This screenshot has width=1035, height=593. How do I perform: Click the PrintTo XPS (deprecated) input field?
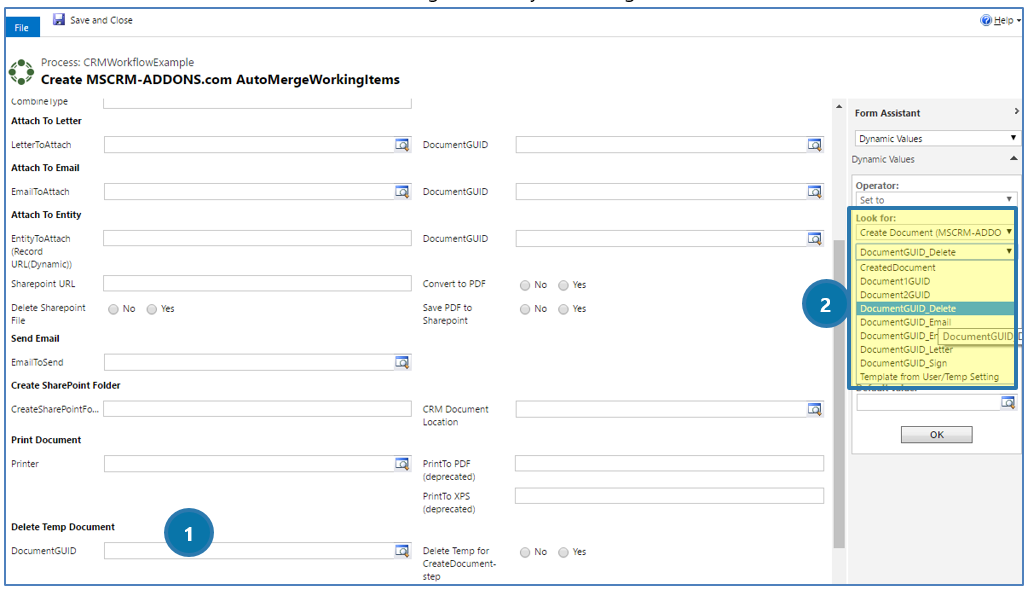669,495
